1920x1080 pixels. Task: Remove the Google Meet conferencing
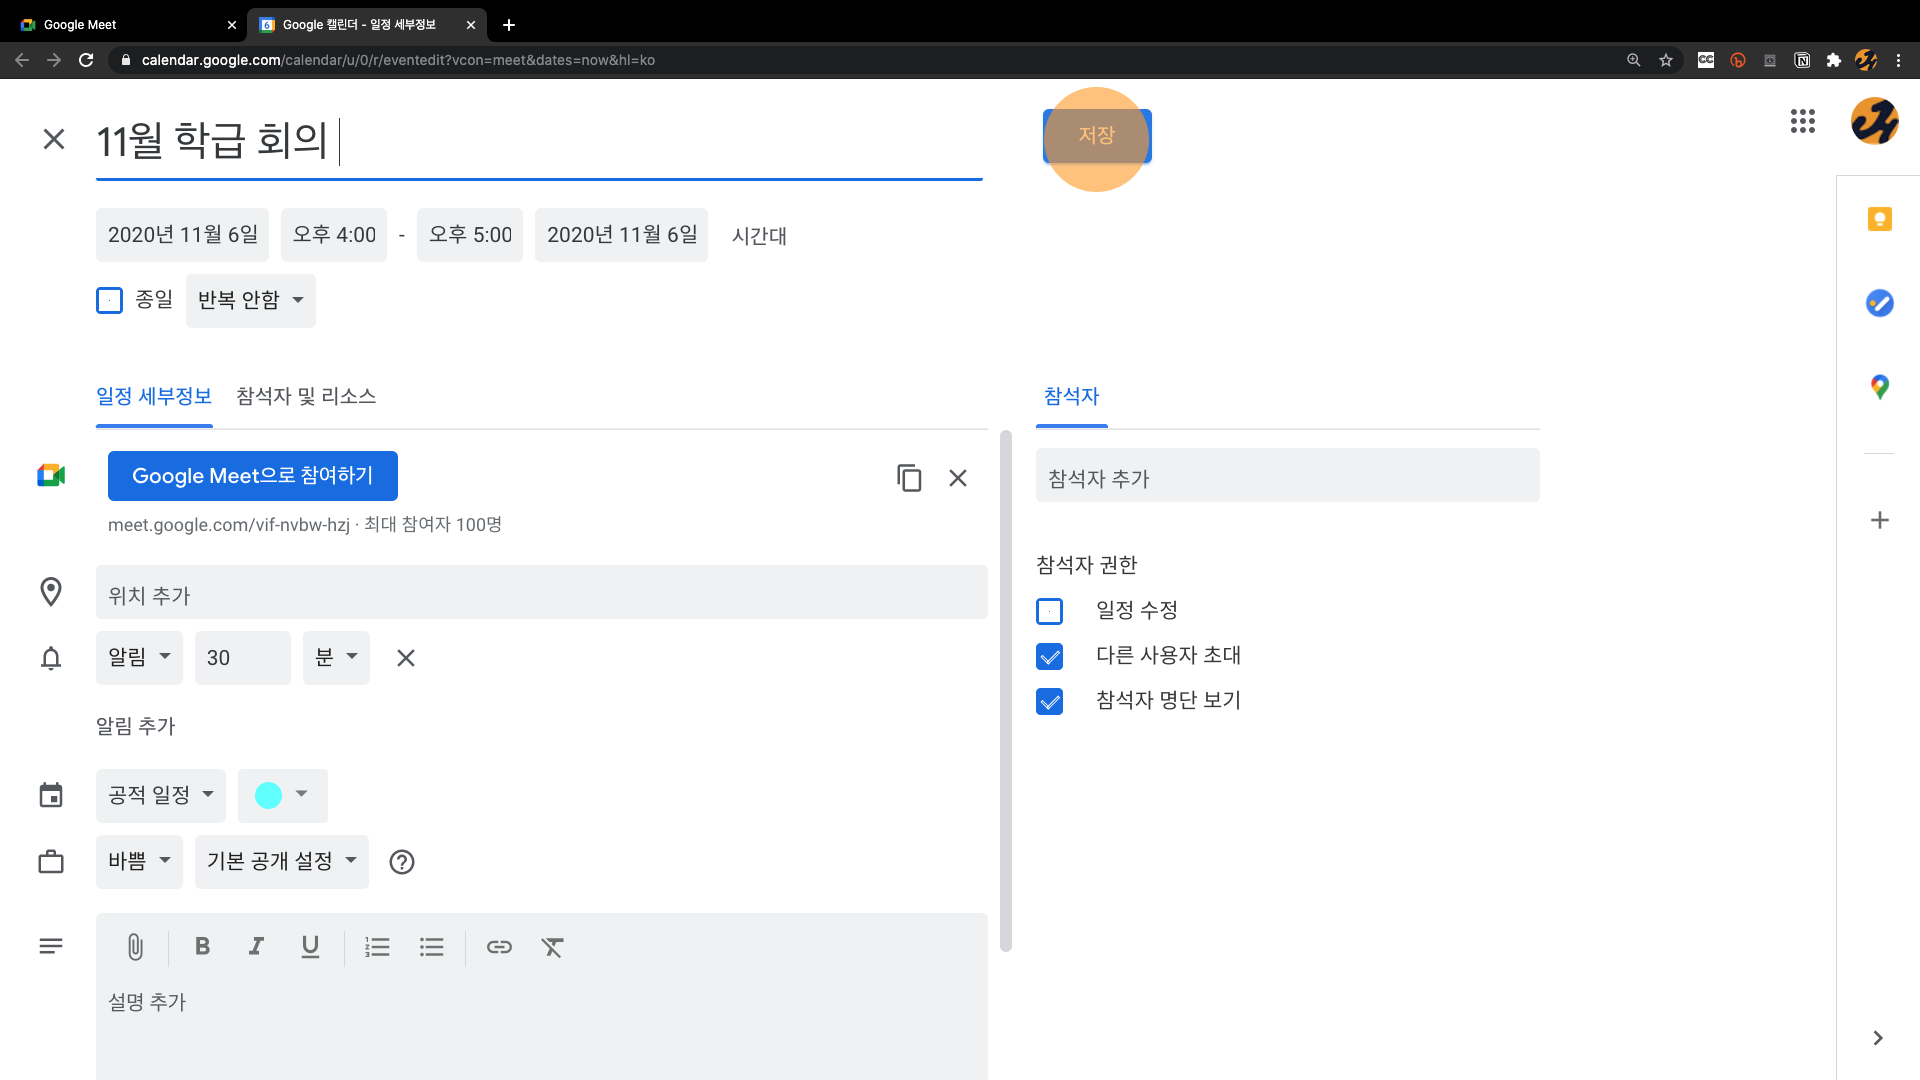tap(957, 478)
